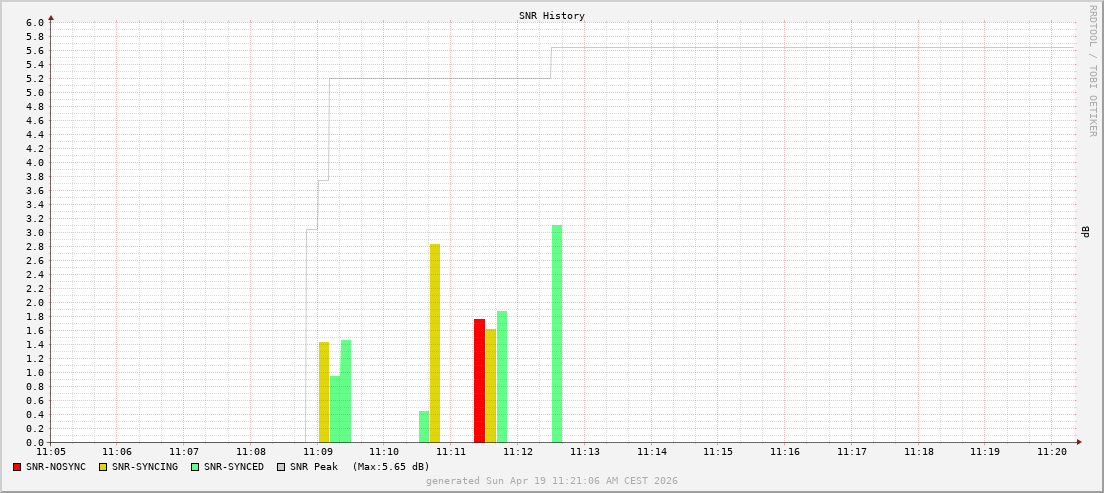Click the tallest yellow bar near 11:11

point(435,343)
